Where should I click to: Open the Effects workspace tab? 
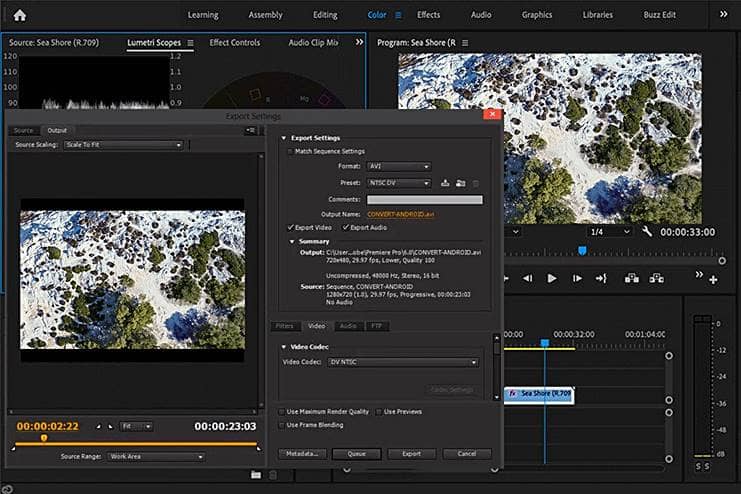(x=428, y=15)
